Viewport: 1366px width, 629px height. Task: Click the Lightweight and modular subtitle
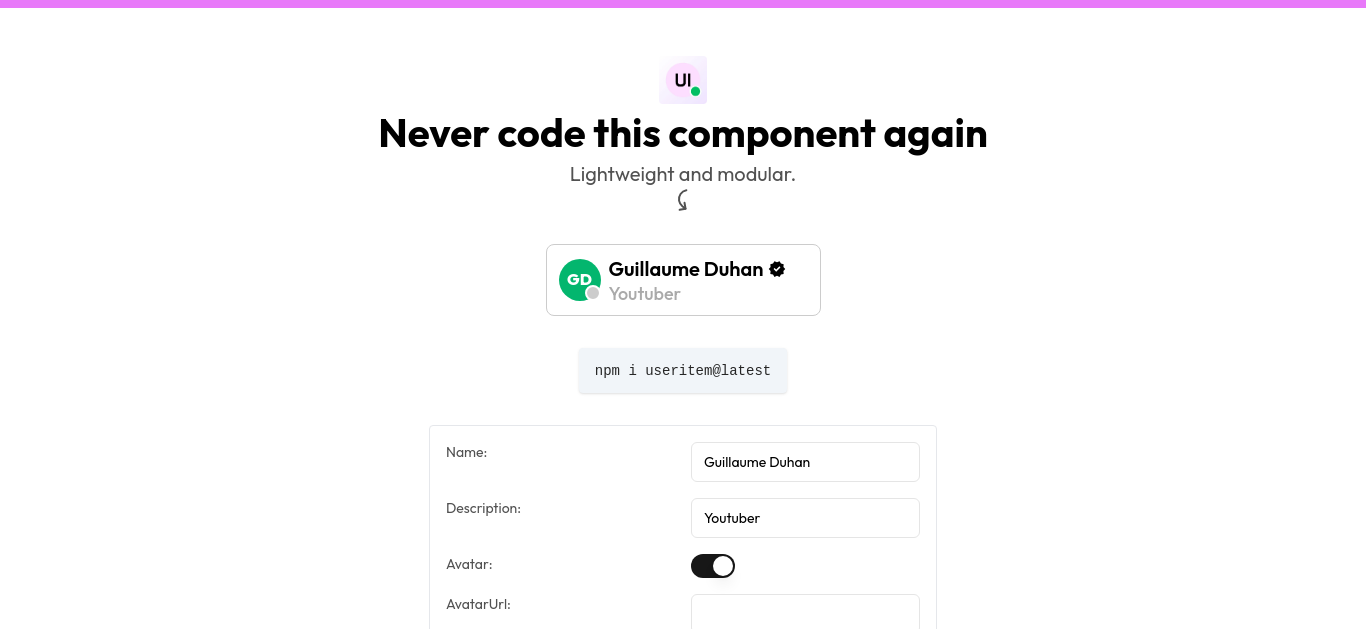point(683,174)
